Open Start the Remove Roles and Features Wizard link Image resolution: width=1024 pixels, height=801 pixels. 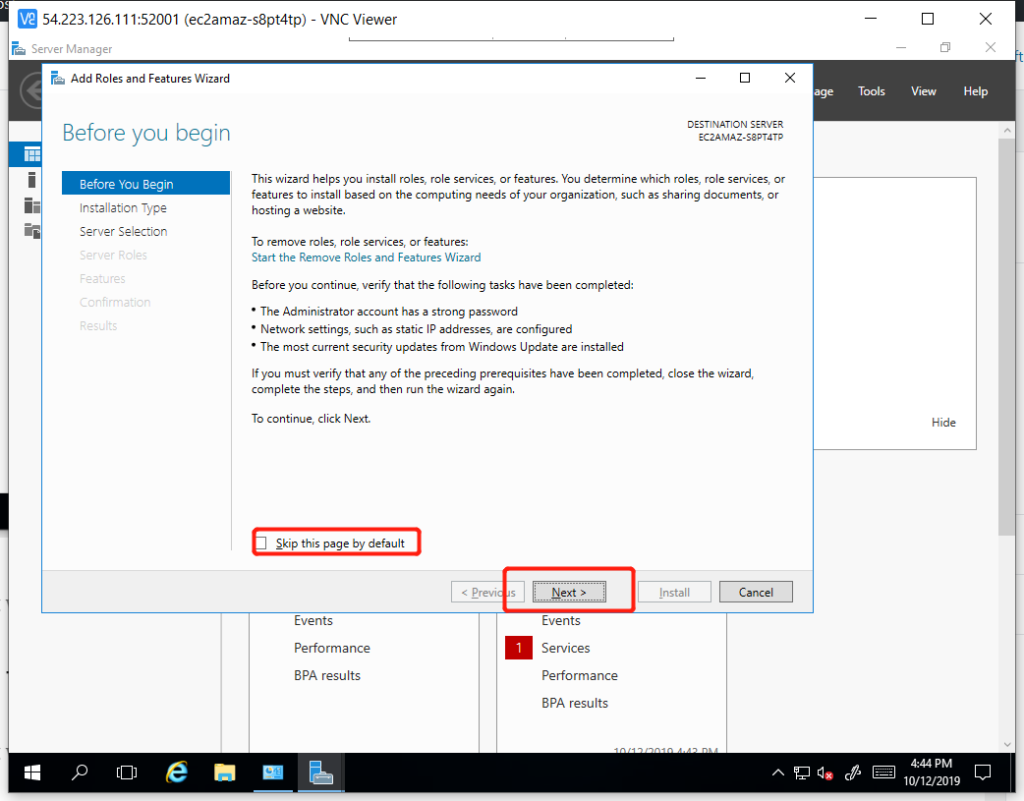point(366,257)
